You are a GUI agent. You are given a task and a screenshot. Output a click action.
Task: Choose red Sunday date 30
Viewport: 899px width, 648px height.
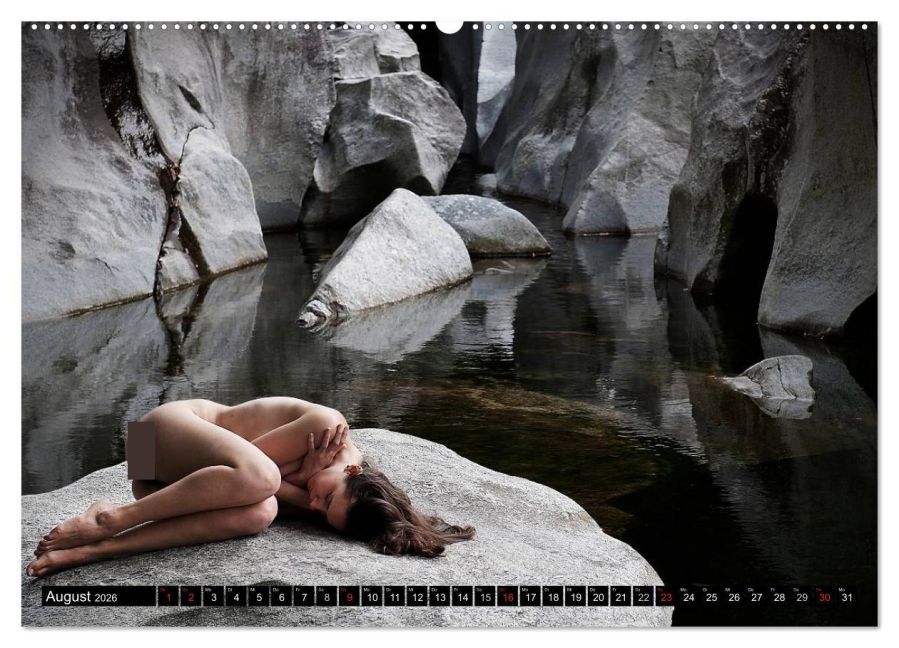click(825, 596)
